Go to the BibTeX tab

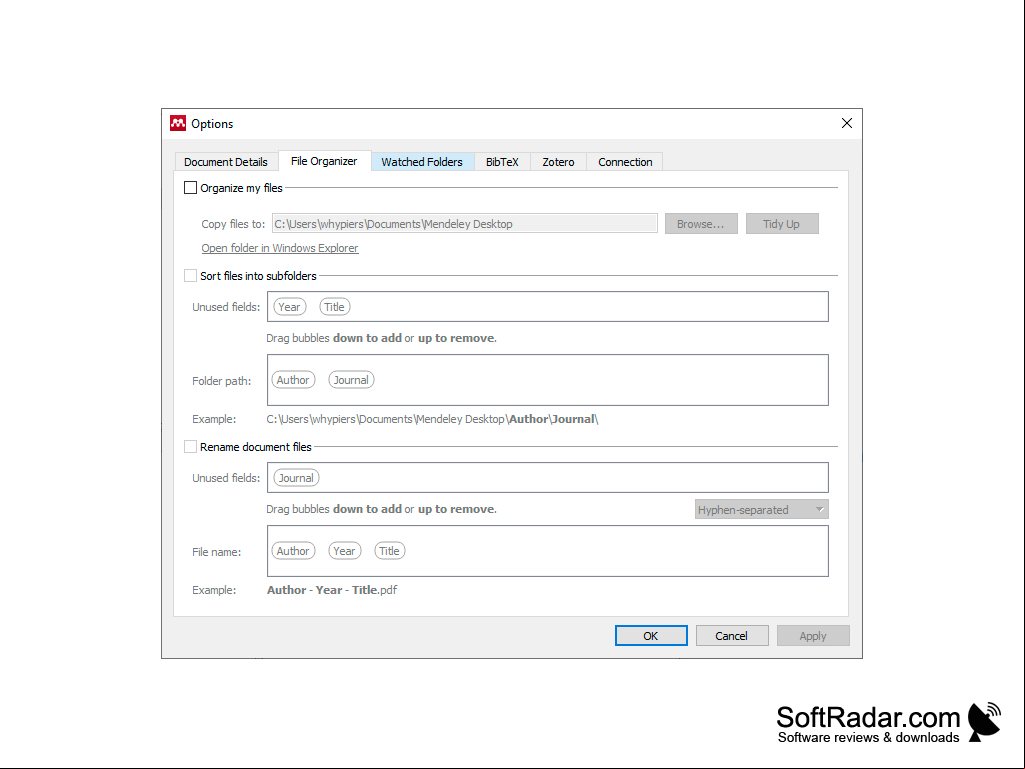click(x=502, y=162)
